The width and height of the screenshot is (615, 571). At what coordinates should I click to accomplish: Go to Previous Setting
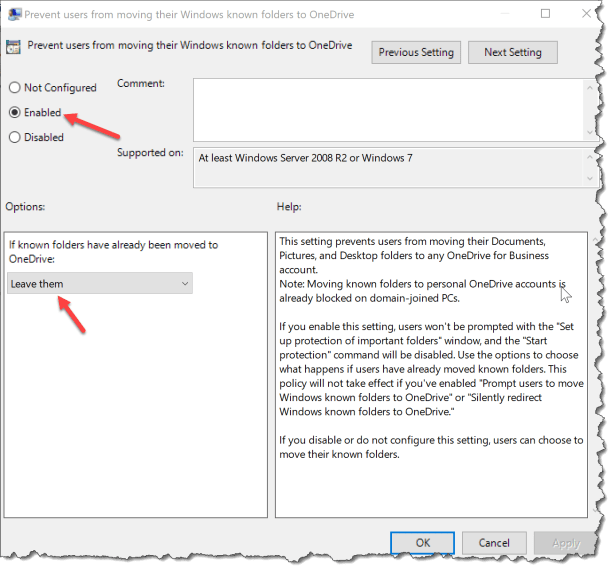pyautogui.click(x=416, y=52)
